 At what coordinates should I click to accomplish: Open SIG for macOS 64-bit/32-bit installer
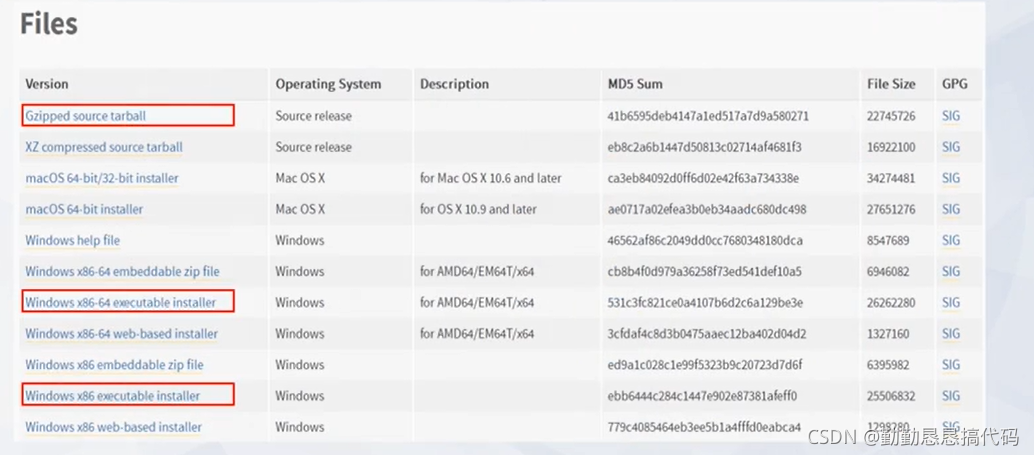[x=951, y=178]
